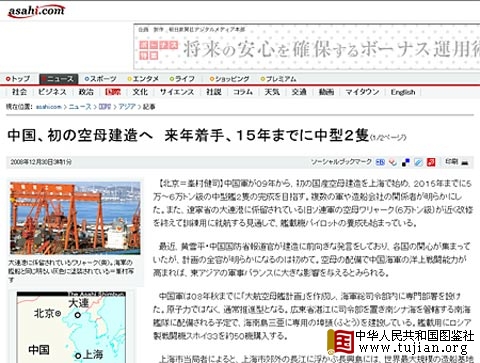Select the English edition link
480x363 pixels.
point(403,92)
